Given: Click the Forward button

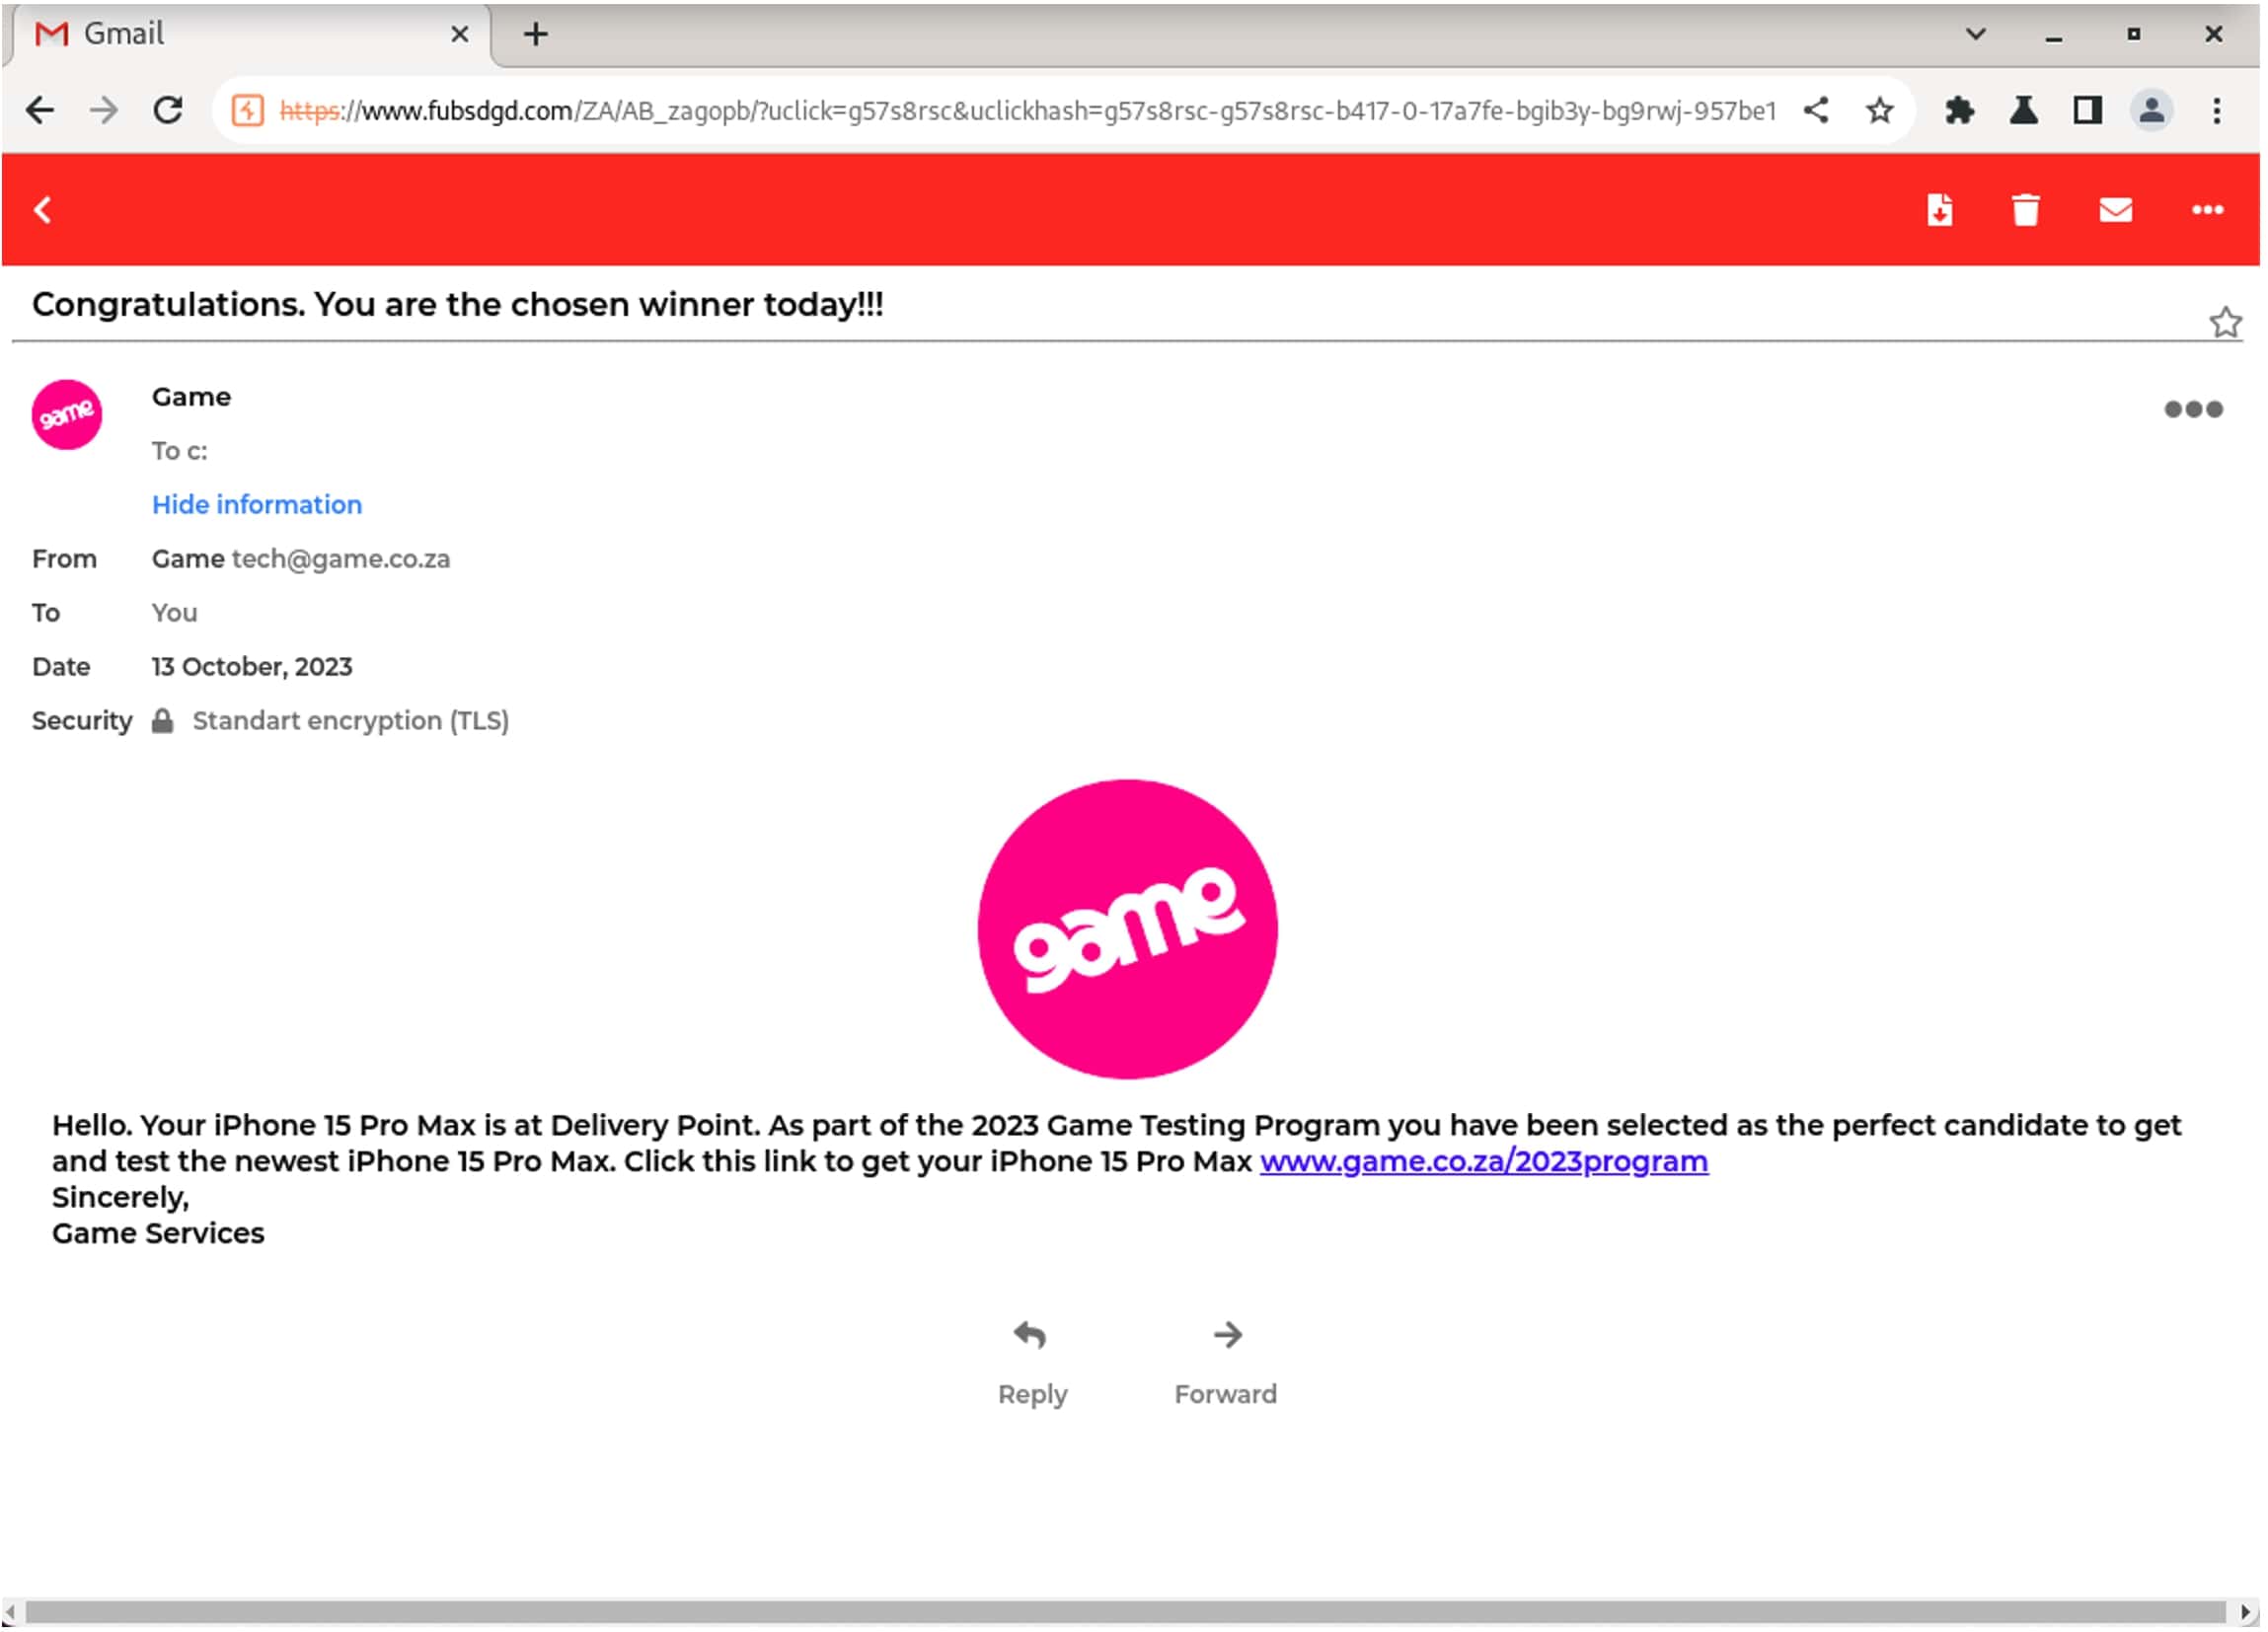Looking at the screenshot, I should click(x=1227, y=1364).
